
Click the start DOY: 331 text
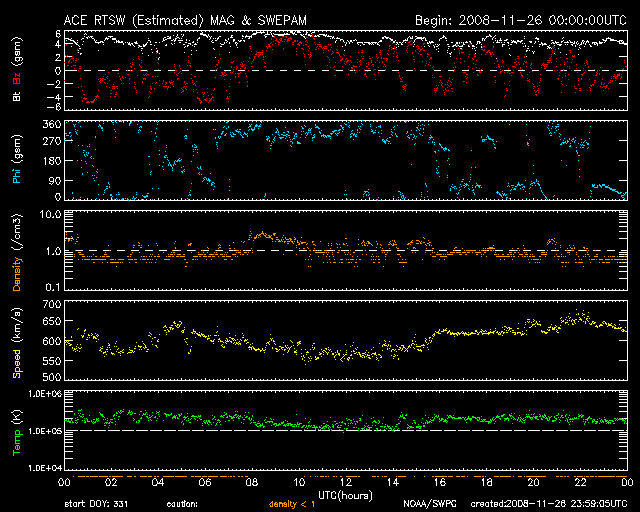tap(96, 505)
